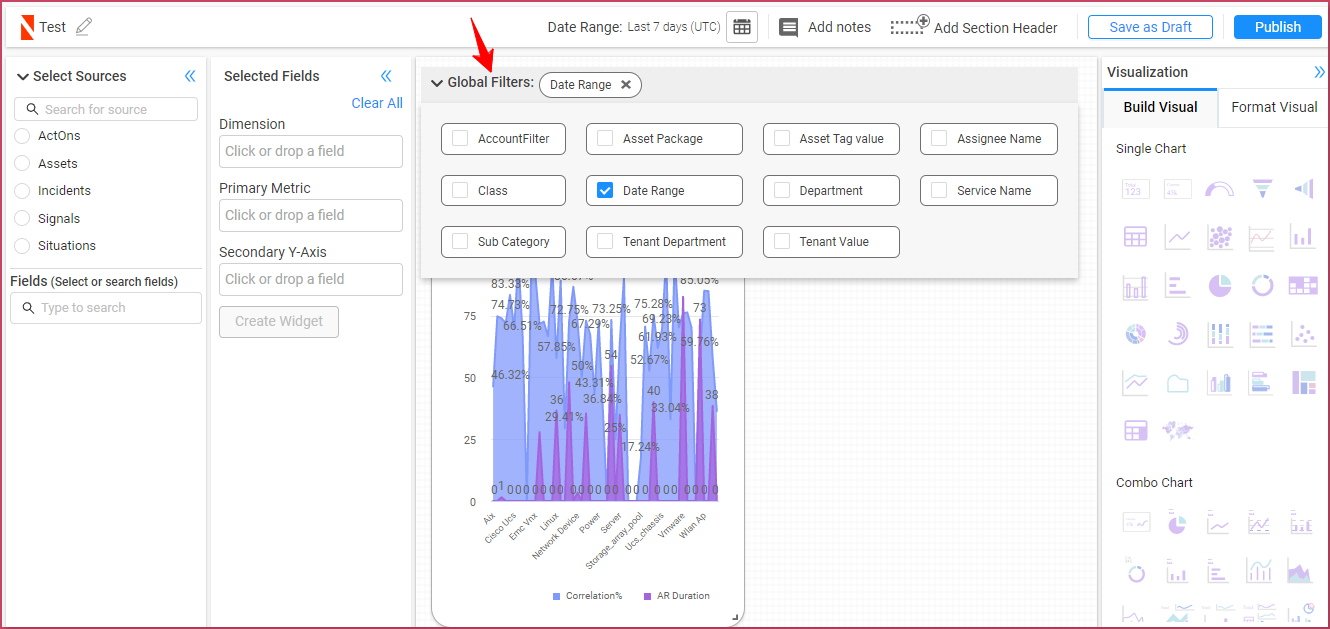The height and width of the screenshot is (629, 1330).
Task: Select the scatter plot visual
Action: [x=1303, y=334]
